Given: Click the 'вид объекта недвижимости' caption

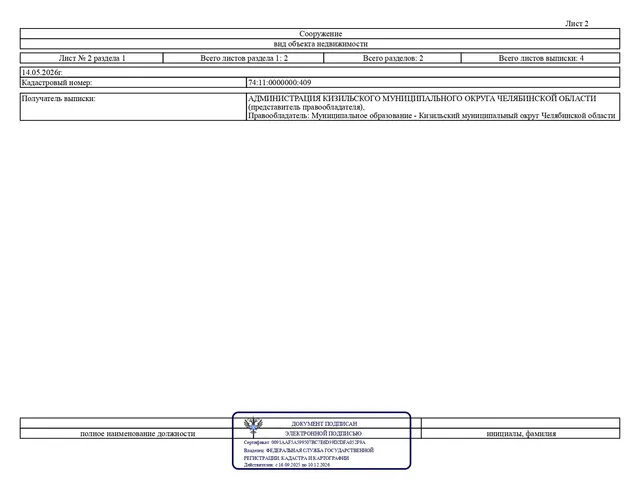Looking at the screenshot, I should pos(320,44).
